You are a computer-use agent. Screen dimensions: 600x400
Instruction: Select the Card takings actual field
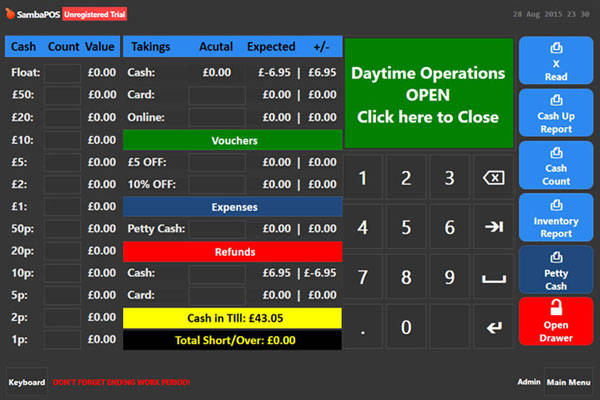(216, 95)
